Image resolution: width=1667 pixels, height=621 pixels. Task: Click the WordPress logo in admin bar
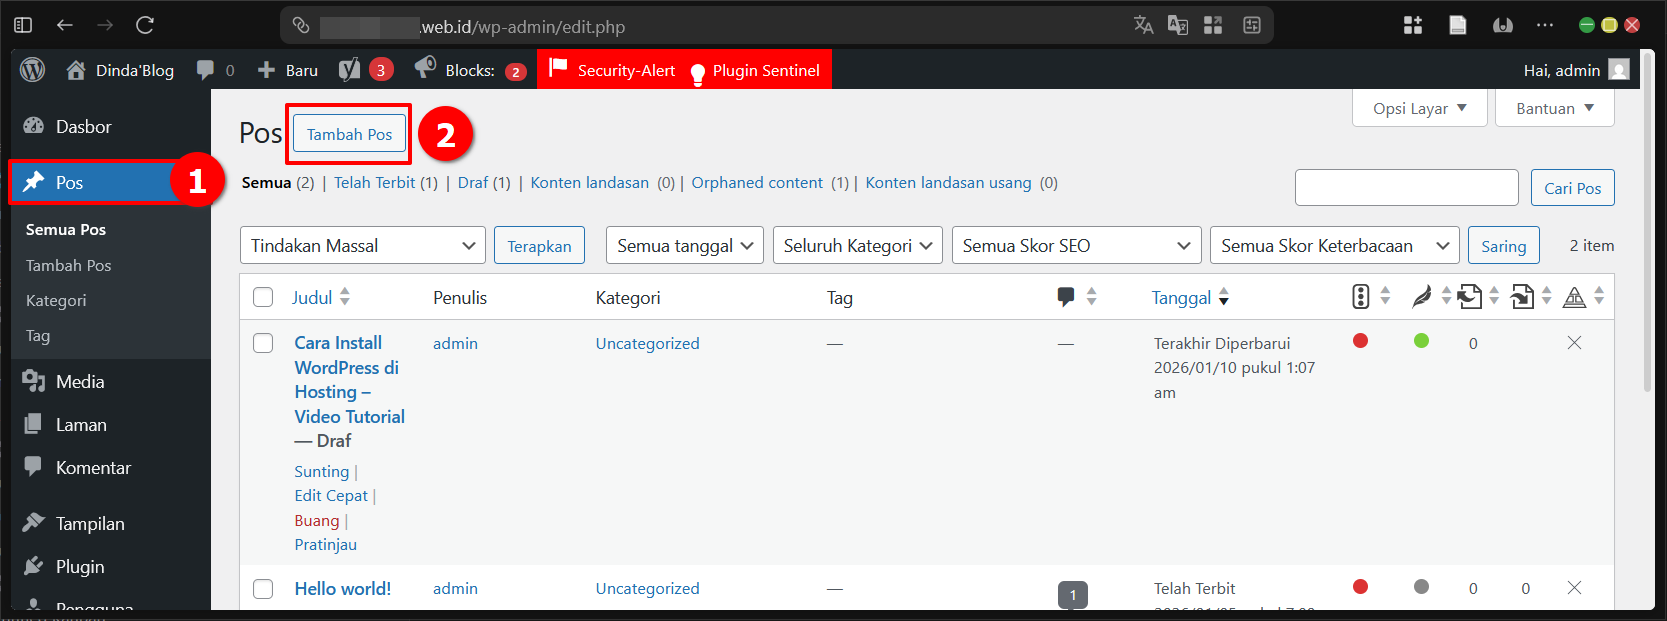[x=33, y=70]
